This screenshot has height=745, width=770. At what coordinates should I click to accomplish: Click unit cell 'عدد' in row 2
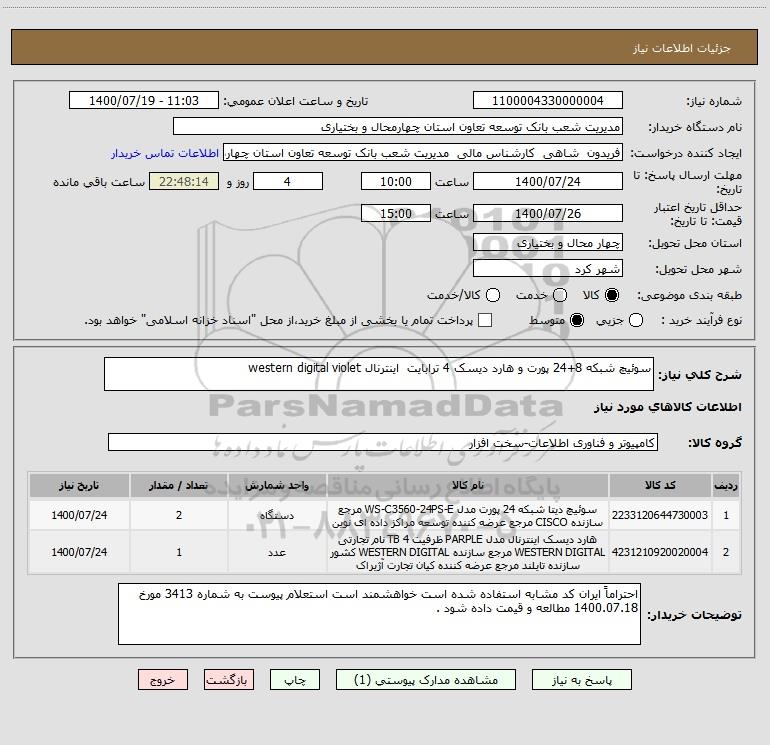pyautogui.click(x=277, y=552)
